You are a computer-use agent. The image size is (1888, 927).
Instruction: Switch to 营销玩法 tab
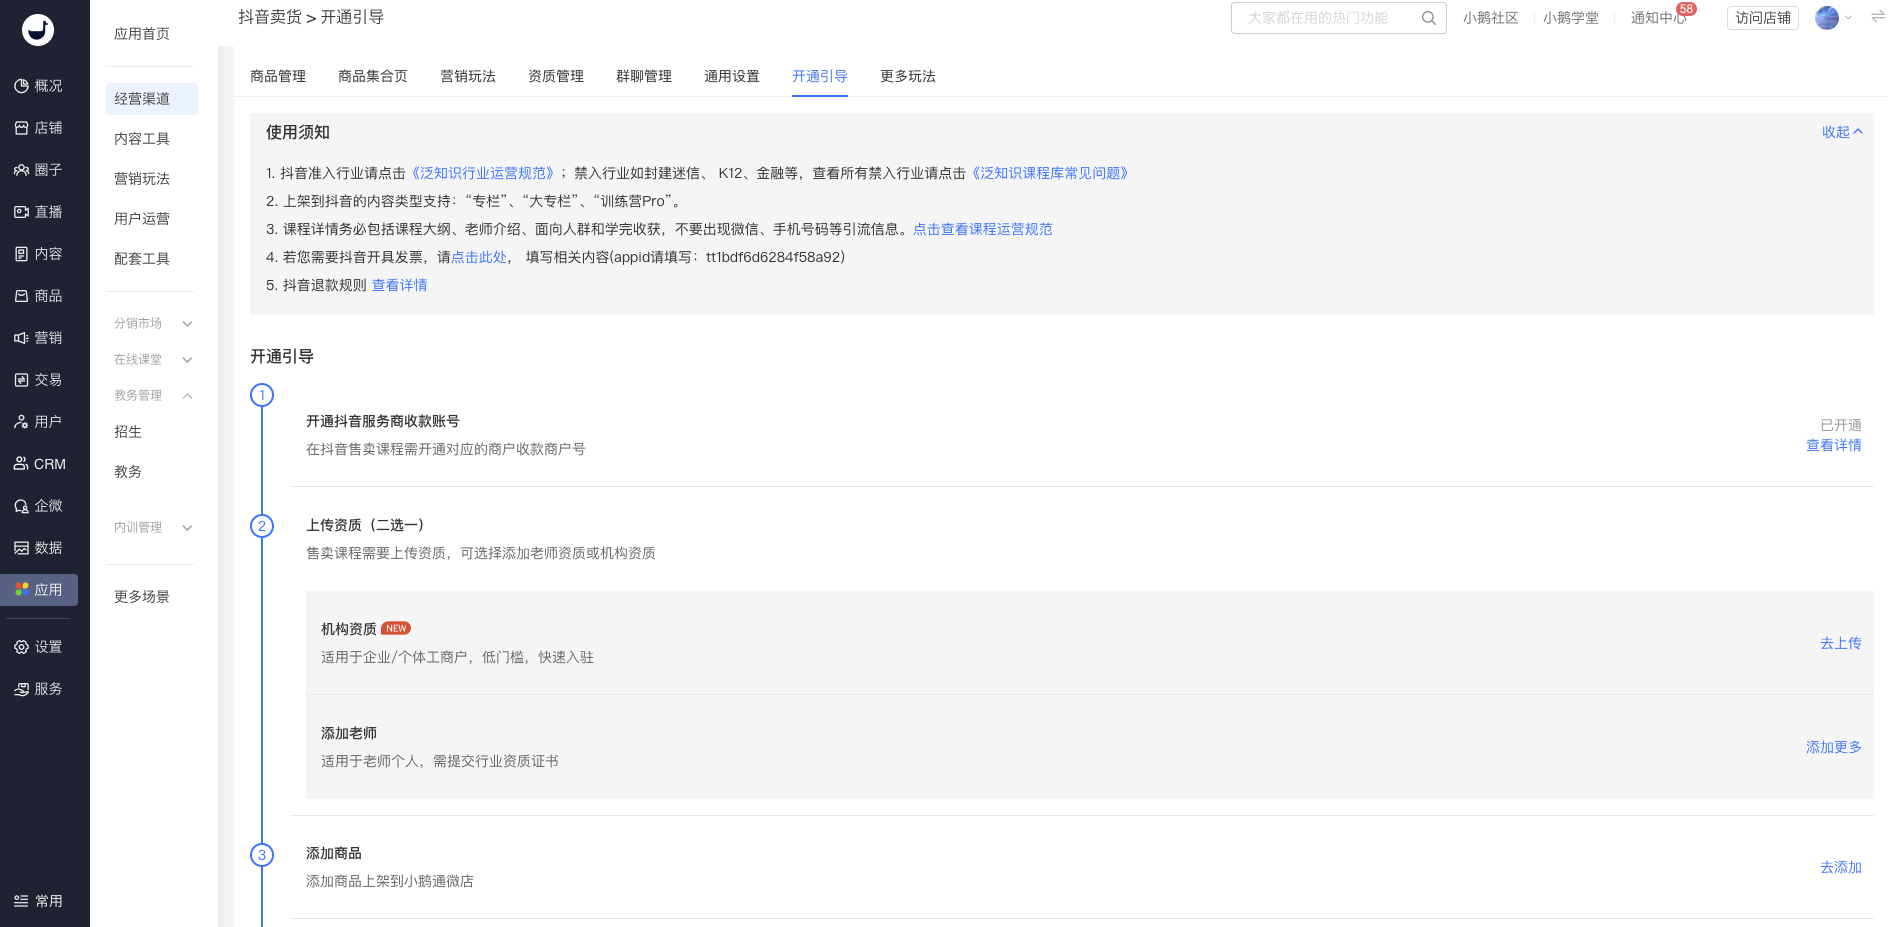point(468,76)
